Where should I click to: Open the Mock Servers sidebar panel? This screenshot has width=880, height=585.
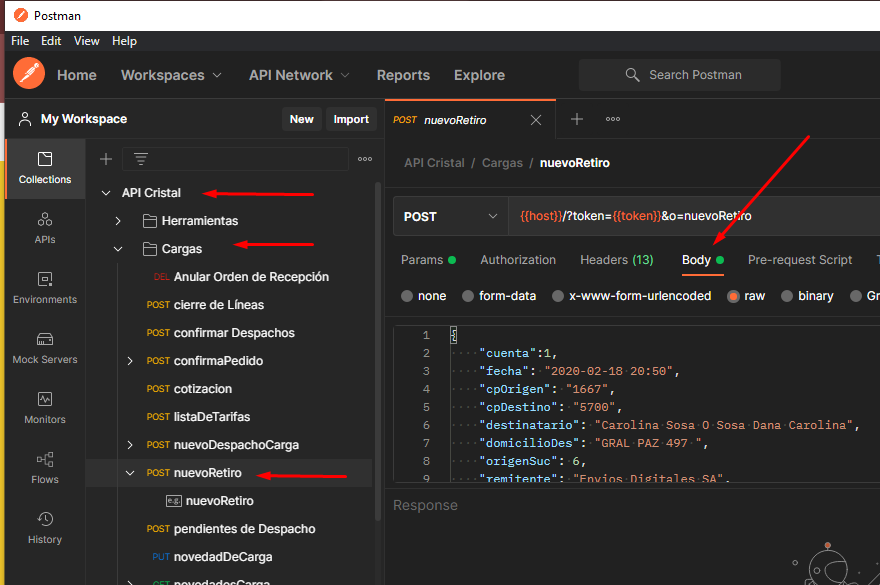pyautogui.click(x=45, y=348)
